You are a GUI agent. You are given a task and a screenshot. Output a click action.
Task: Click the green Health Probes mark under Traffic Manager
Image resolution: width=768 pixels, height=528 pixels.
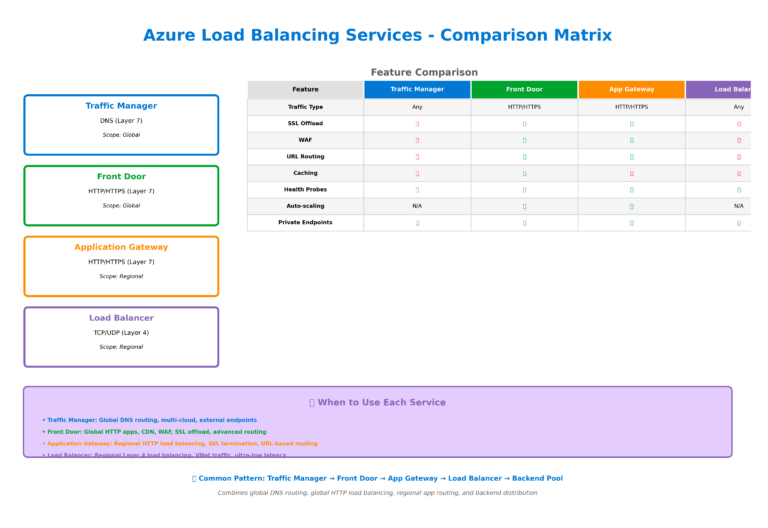pyautogui.click(x=417, y=190)
